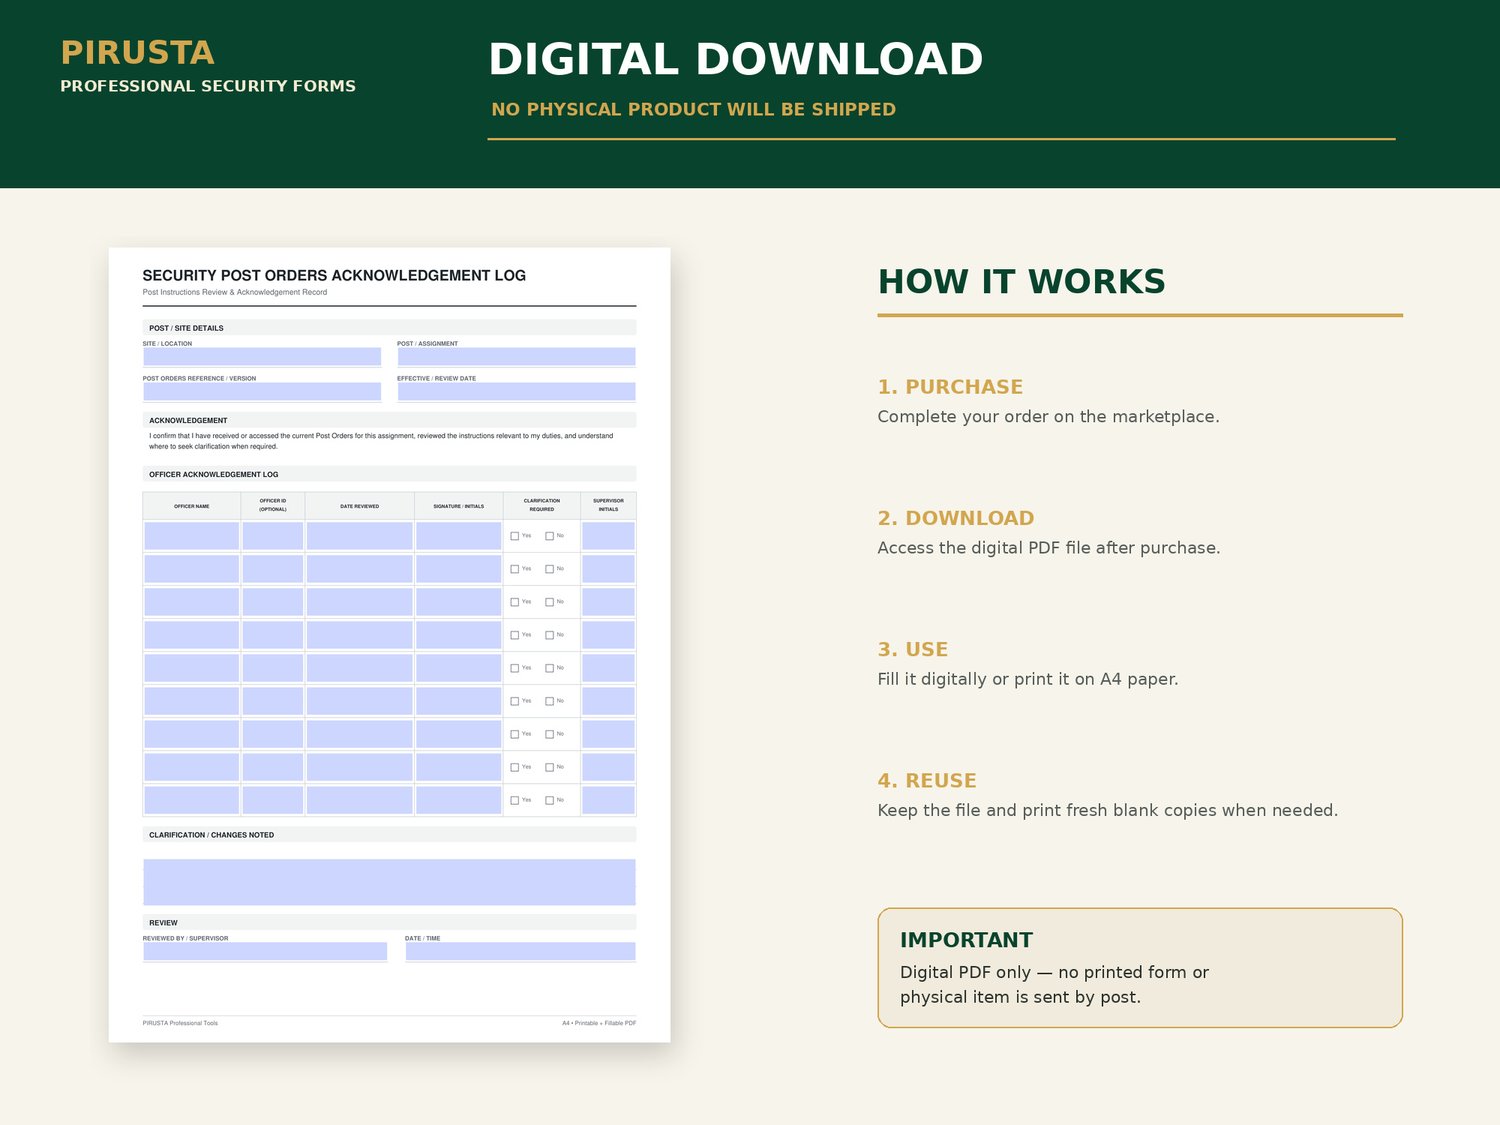Click the 'CLARIFICATION REQUIRED' column header

[541, 505]
